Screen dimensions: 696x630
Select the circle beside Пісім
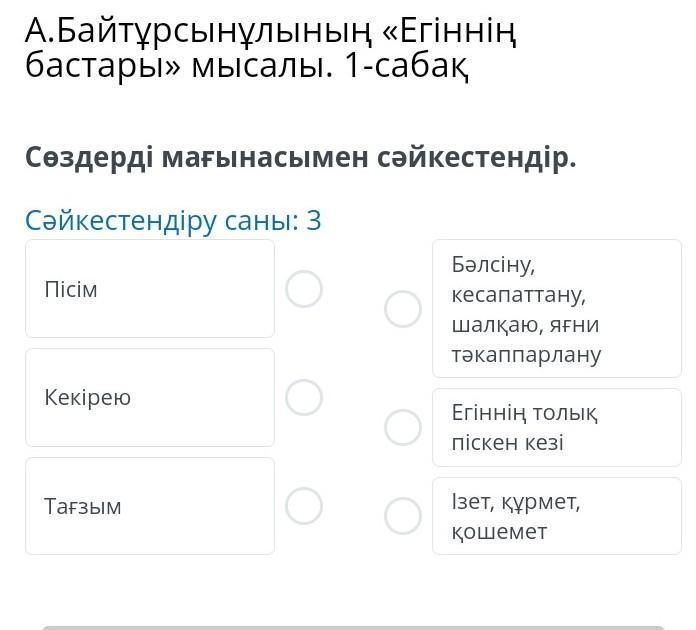click(x=304, y=290)
